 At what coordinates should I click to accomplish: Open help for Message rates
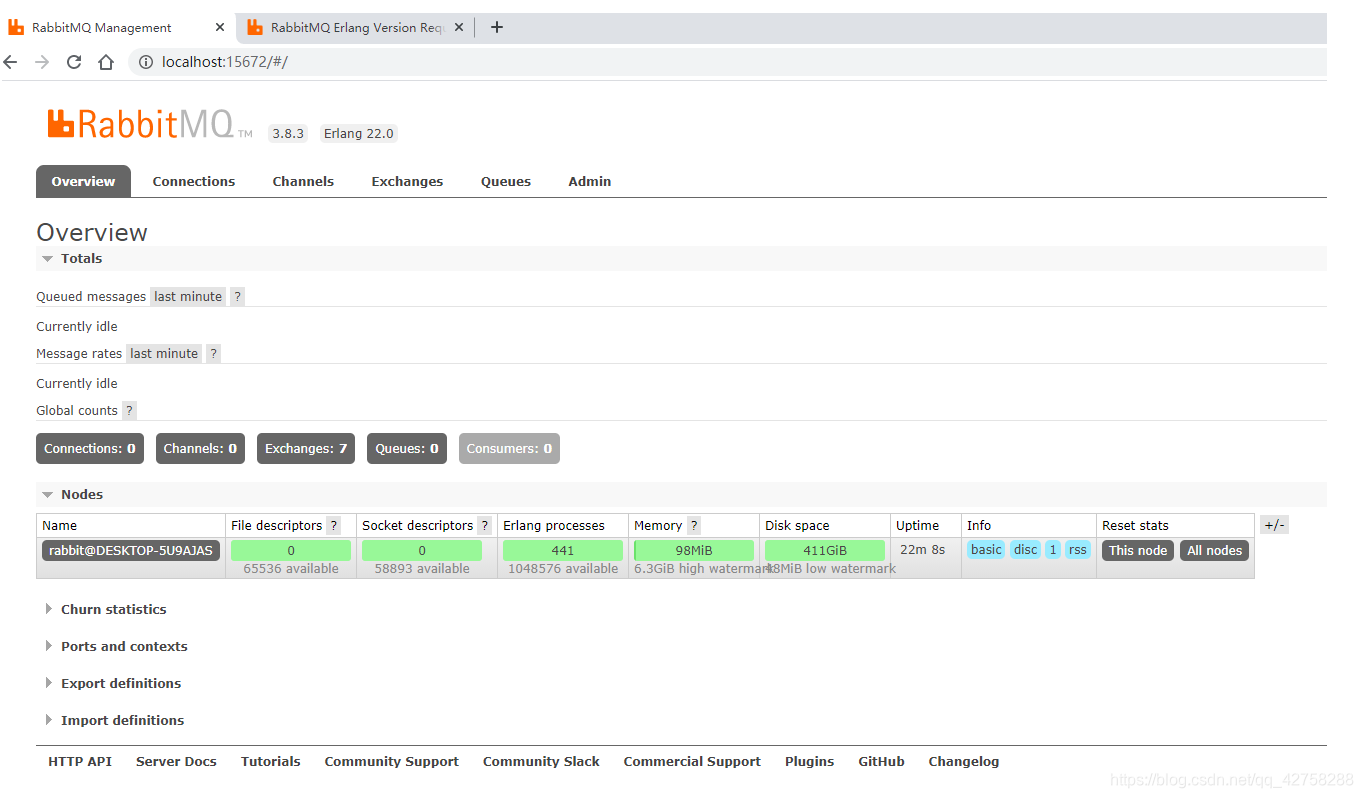pyautogui.click(x=213, y=354)
